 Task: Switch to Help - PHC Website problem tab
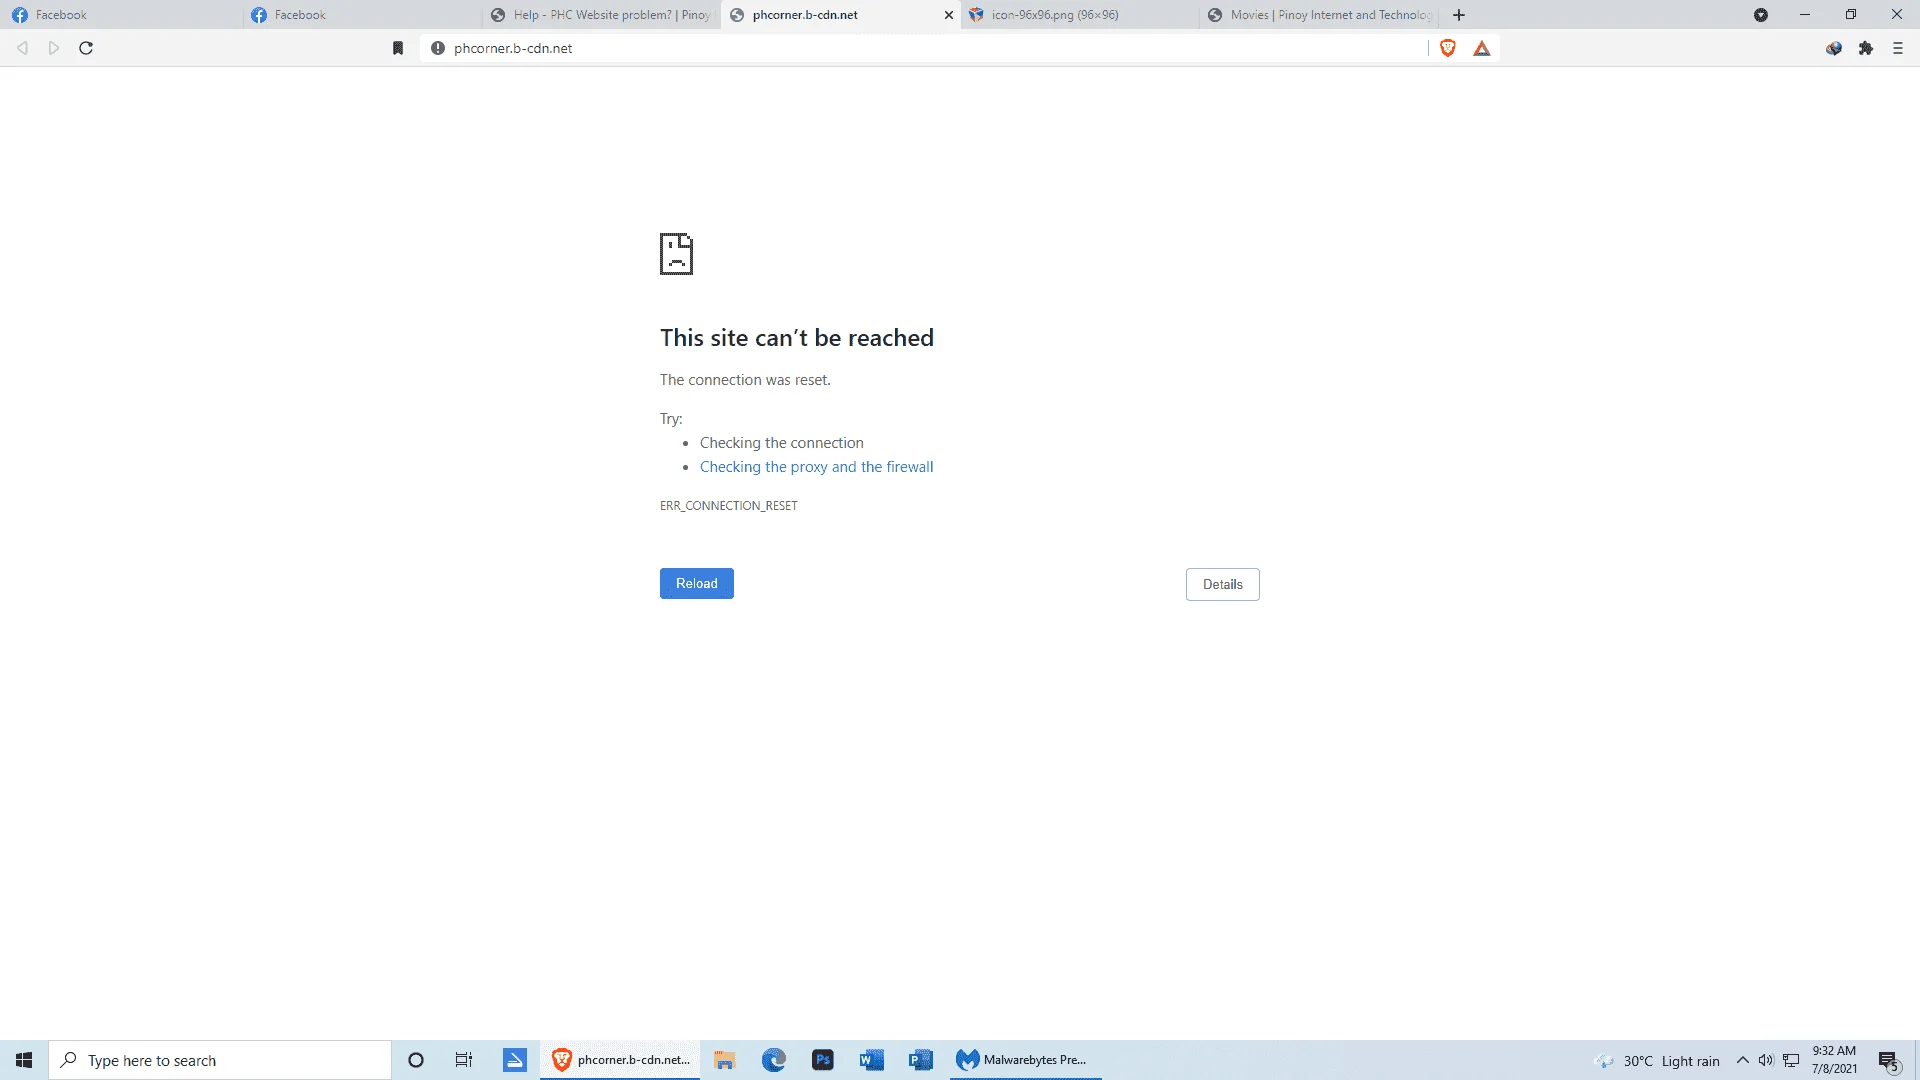[600, 15]
